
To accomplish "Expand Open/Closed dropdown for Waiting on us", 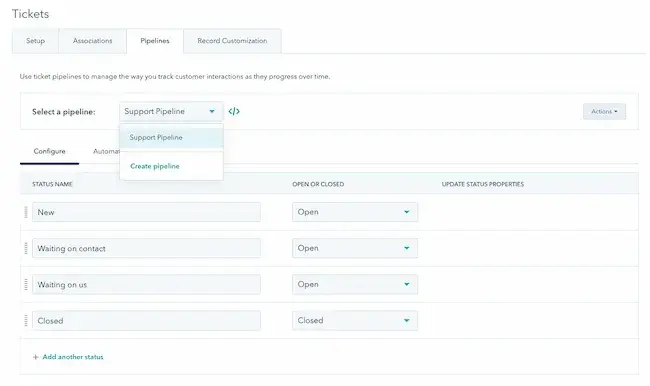I will 355,284.
